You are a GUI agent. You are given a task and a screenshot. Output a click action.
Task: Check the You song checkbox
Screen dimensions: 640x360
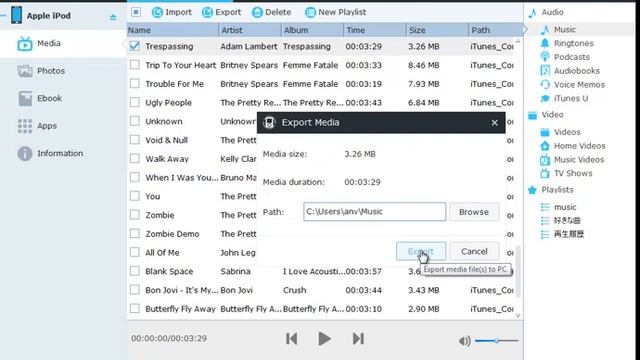point(135,196)
